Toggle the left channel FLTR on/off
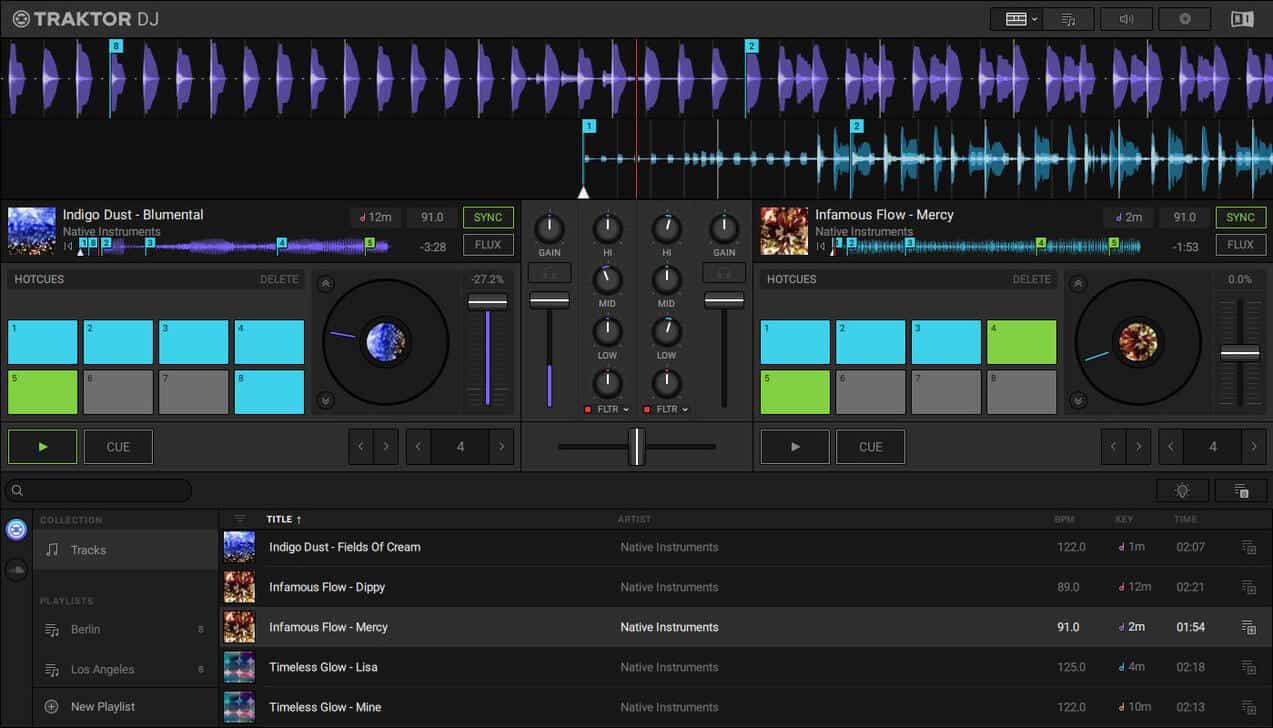This screenshot has height=728, width=1273. point(588,410)
